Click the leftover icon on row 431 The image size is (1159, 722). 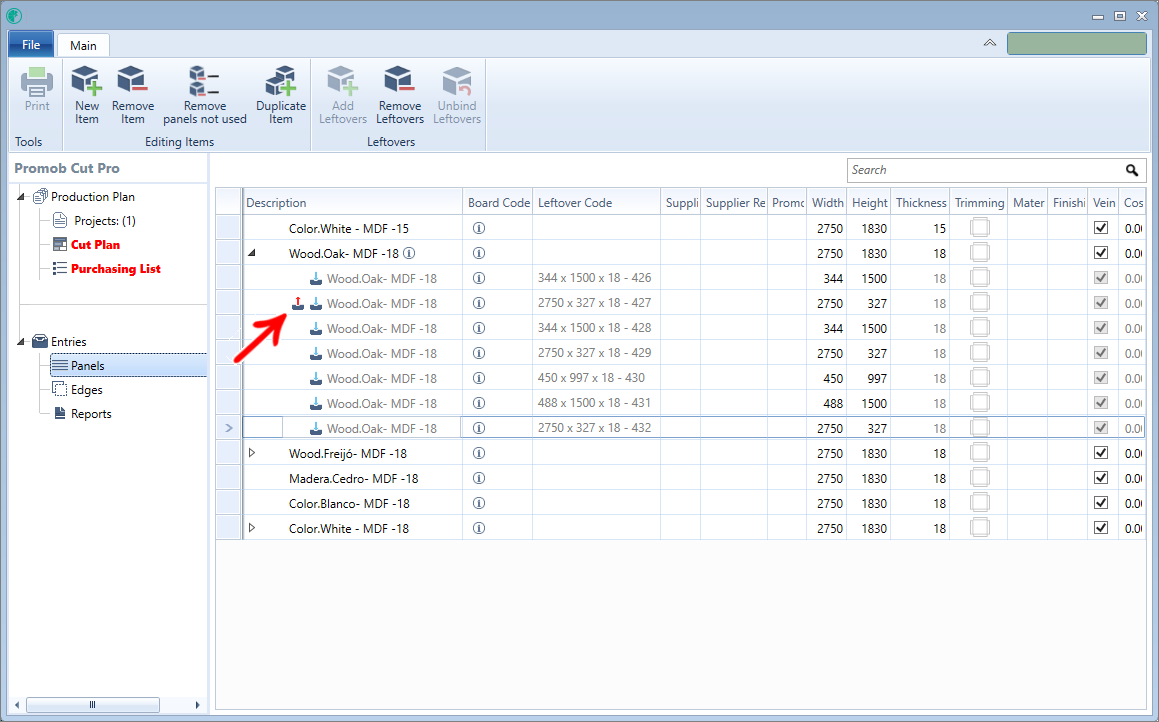pos(316,403)
